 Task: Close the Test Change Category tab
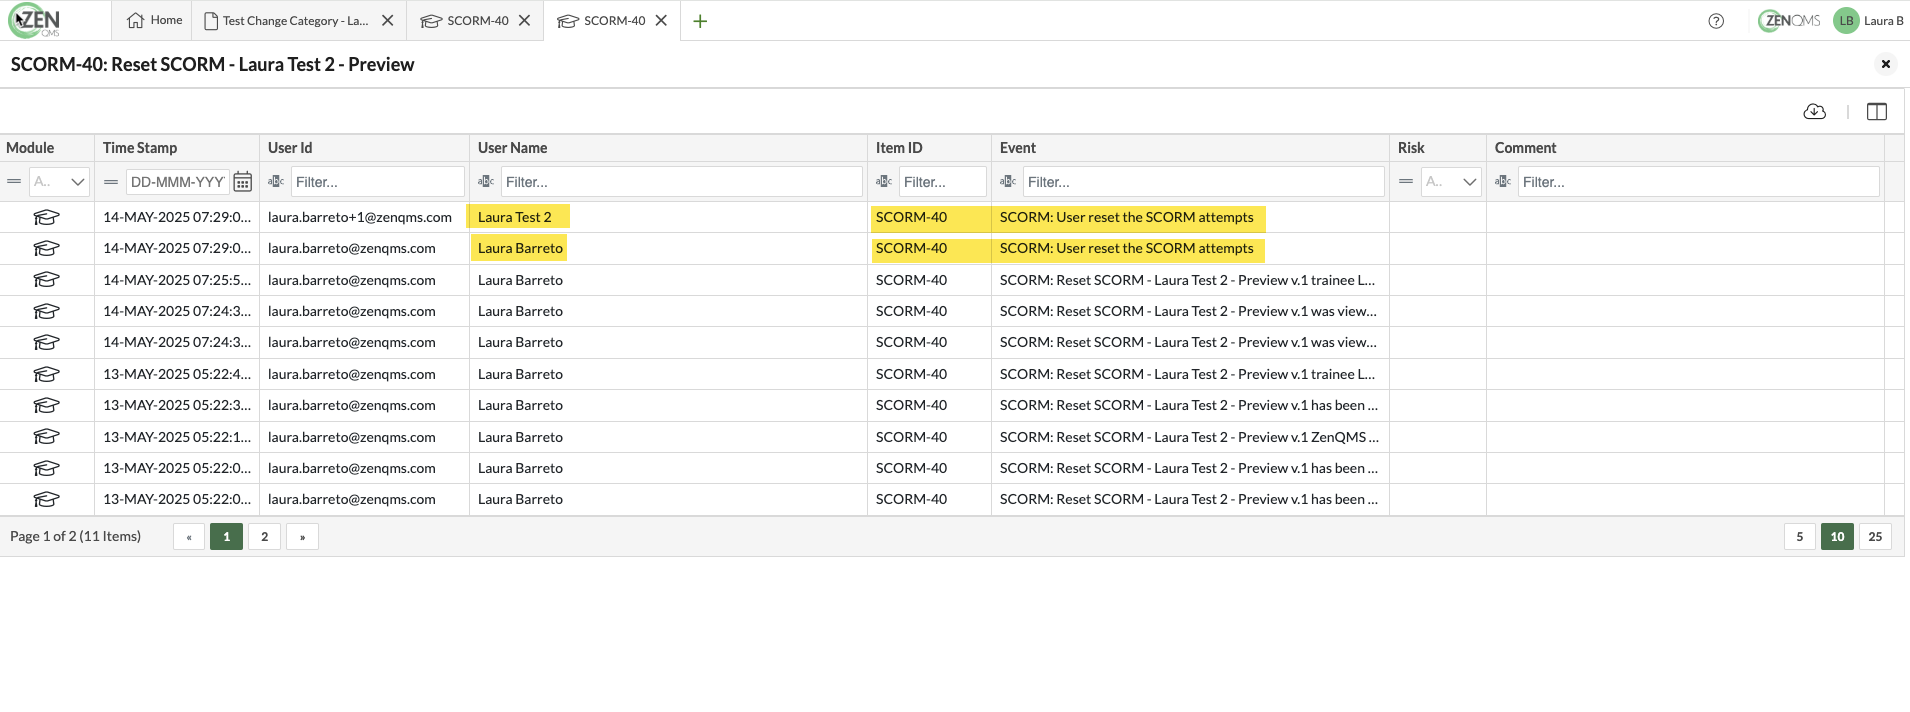coord(388,20)
